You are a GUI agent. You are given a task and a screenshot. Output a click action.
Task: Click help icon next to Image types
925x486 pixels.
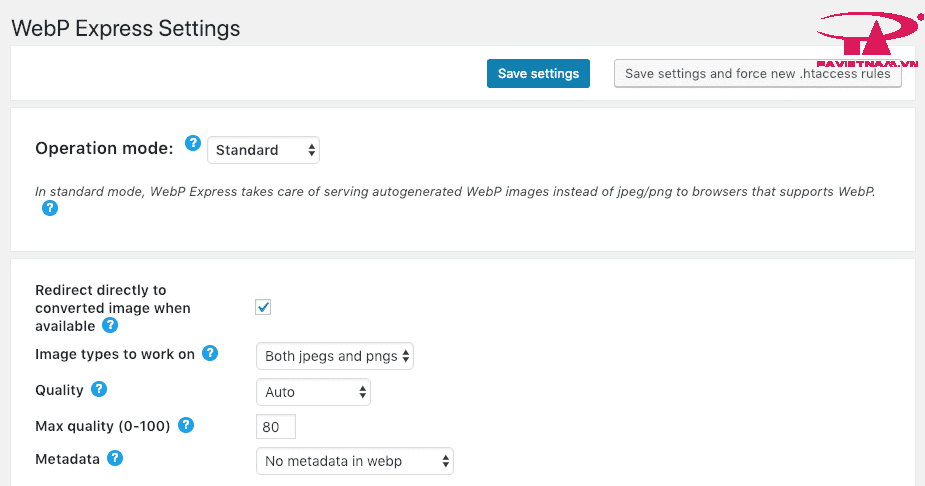click(210, 353)
